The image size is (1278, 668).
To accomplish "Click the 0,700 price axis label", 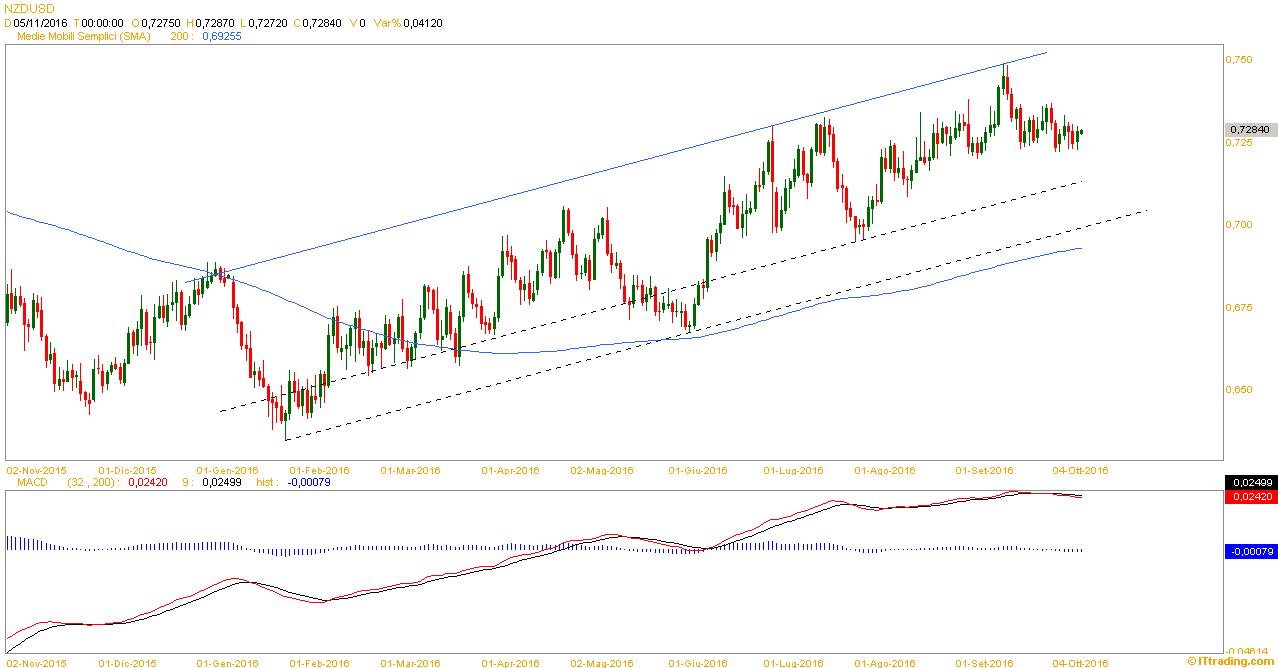I will [1239, 225].
